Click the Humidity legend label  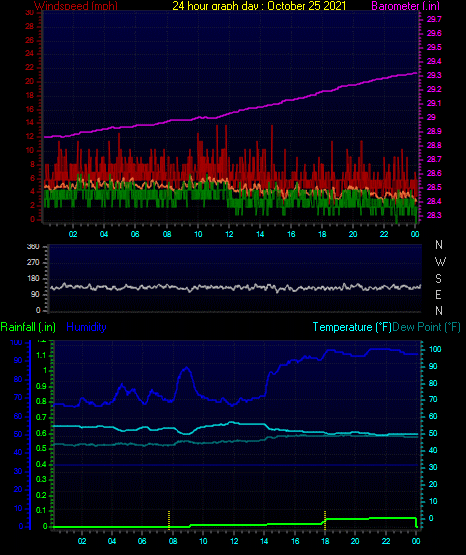coord(86,327)
